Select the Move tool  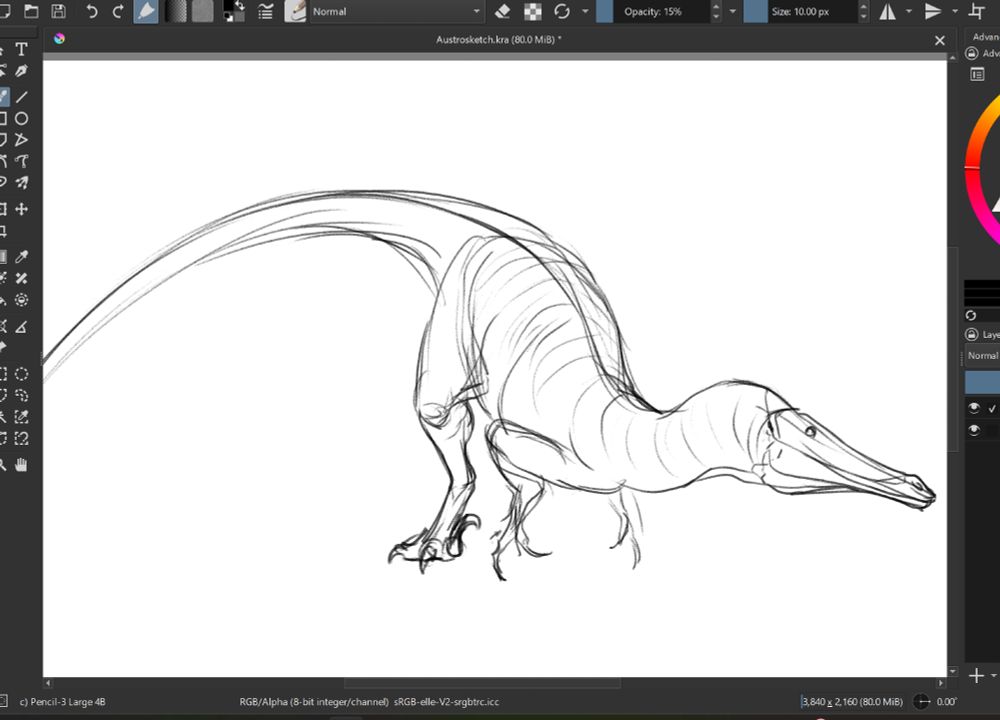pos(22,209)
